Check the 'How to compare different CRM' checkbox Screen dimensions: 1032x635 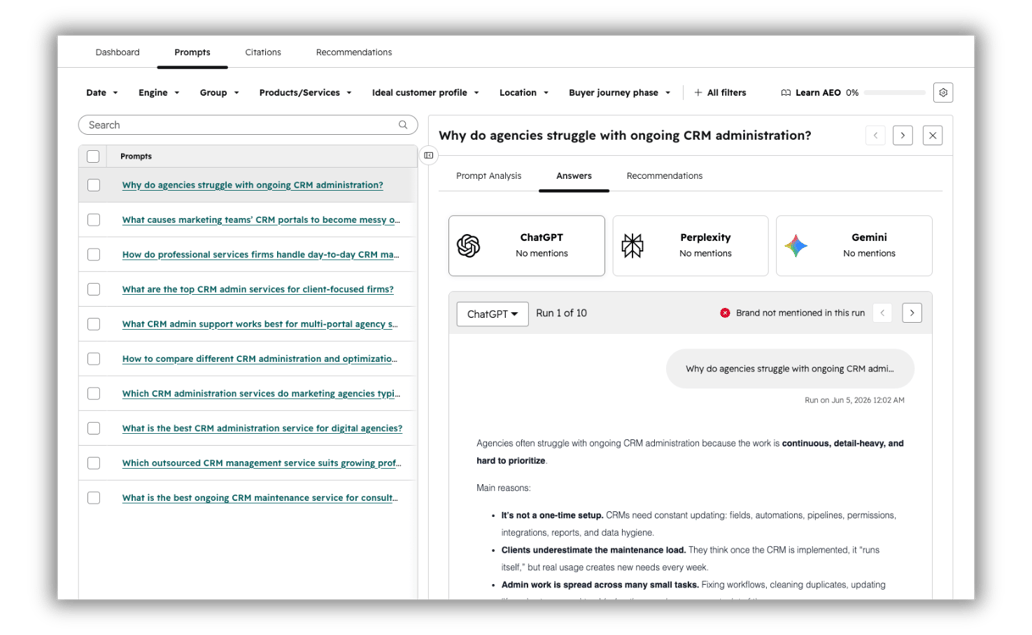point(93,359)
